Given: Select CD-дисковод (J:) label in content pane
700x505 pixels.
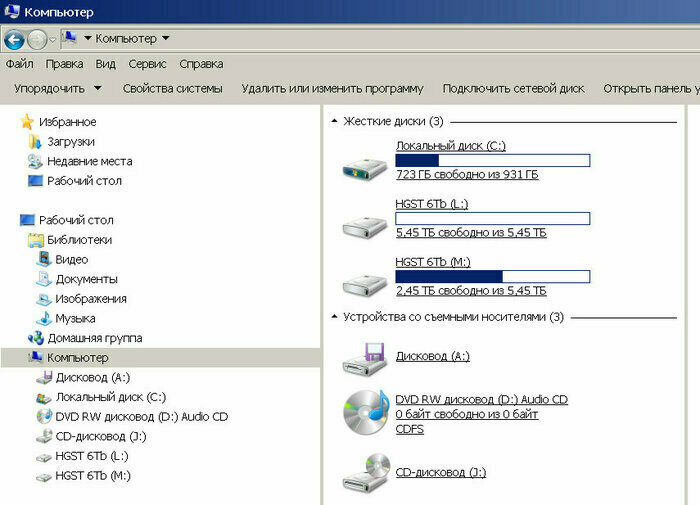Looking at the screenshot, I should point(441,472).
